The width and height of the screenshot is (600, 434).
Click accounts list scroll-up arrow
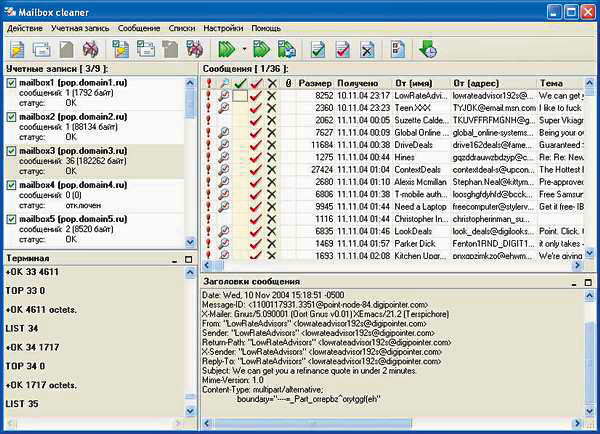tap(190, 83)
